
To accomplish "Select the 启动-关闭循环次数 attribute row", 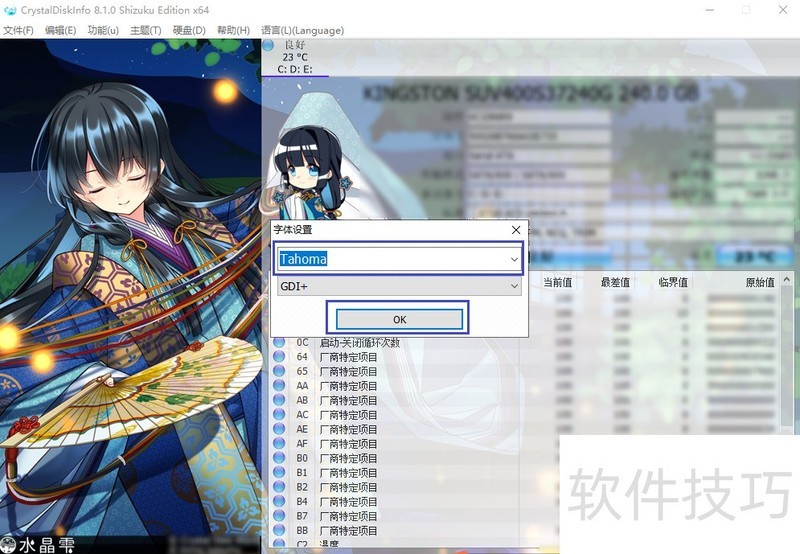I will click(360, 343).
